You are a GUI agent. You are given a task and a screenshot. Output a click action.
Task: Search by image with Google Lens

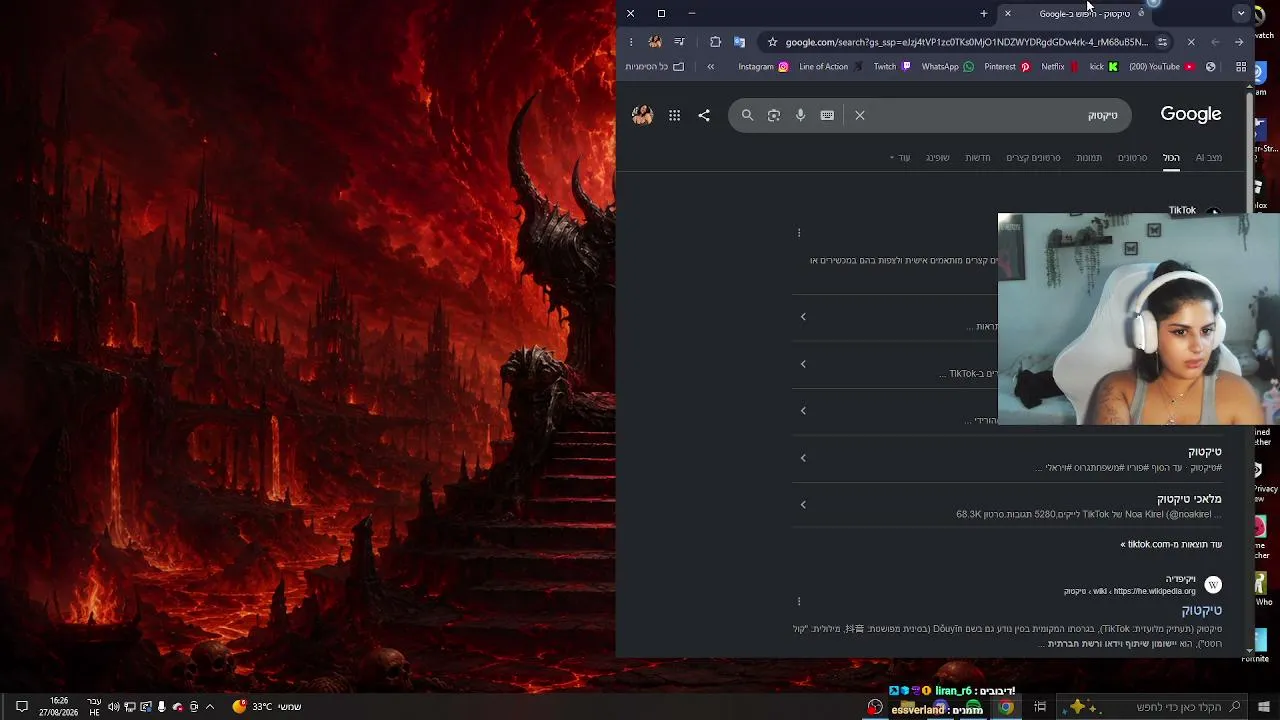(774, 115)
